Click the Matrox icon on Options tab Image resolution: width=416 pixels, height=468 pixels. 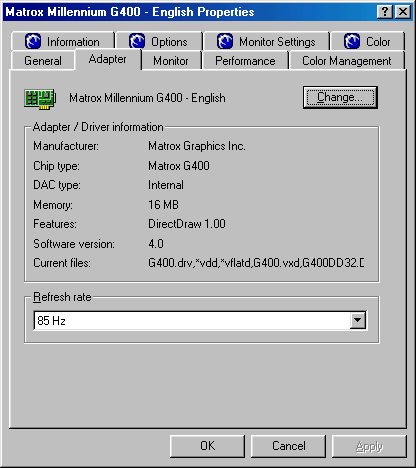coord(137,42)
